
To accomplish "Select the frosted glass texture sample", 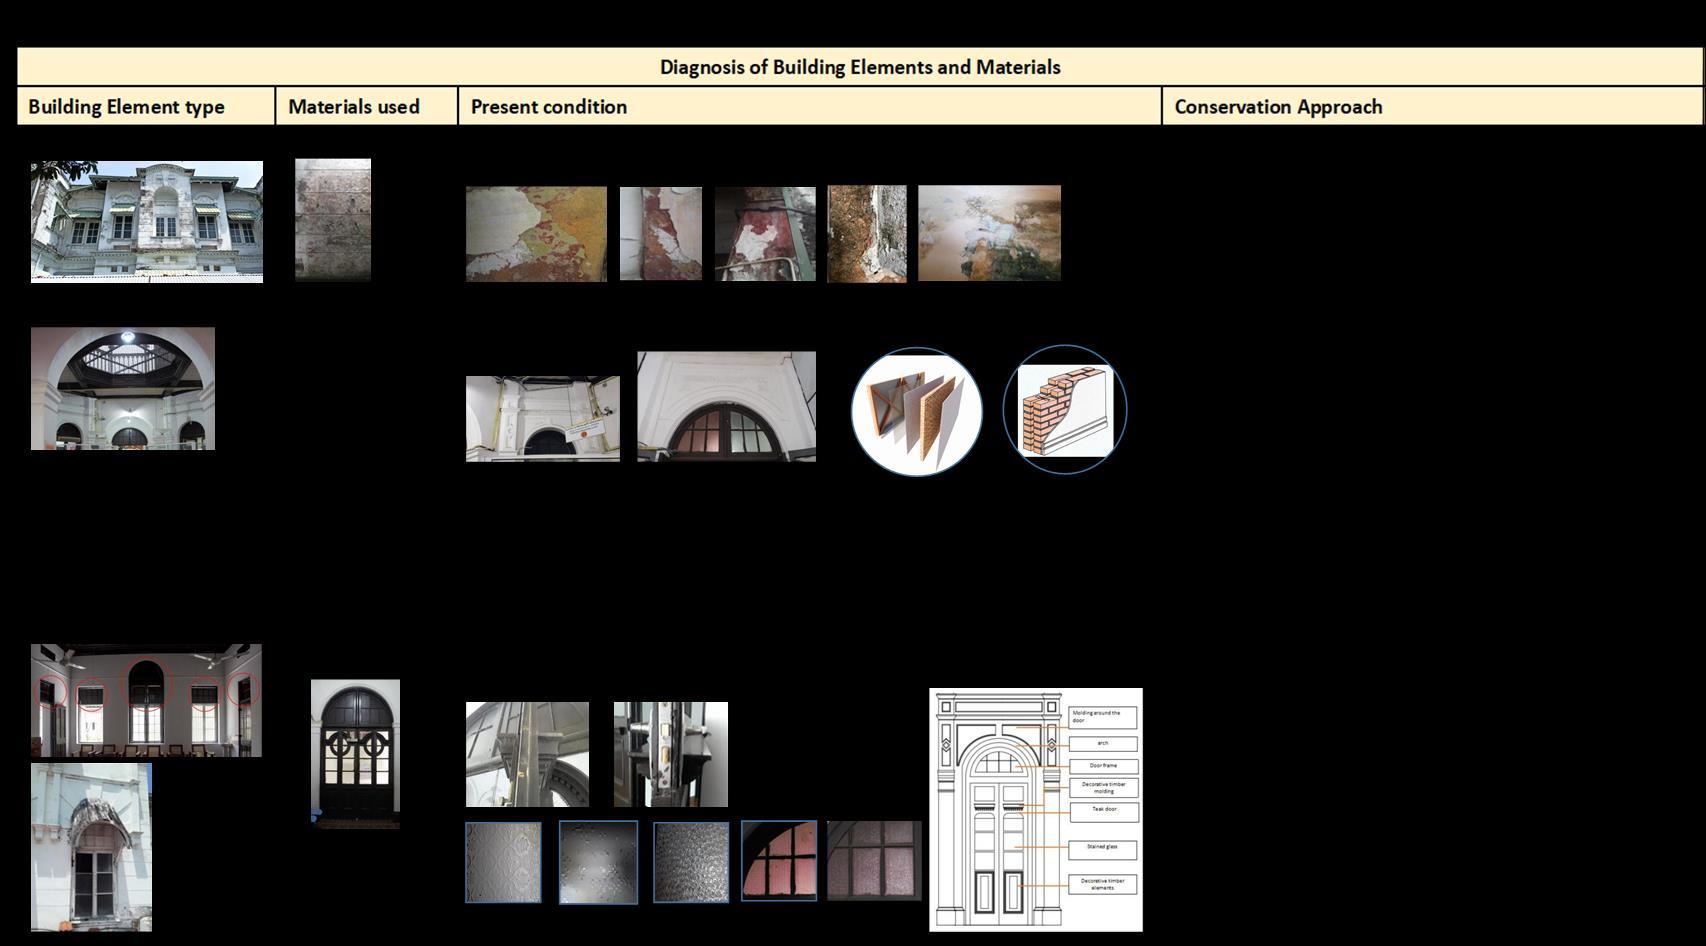I will point(598,862).
